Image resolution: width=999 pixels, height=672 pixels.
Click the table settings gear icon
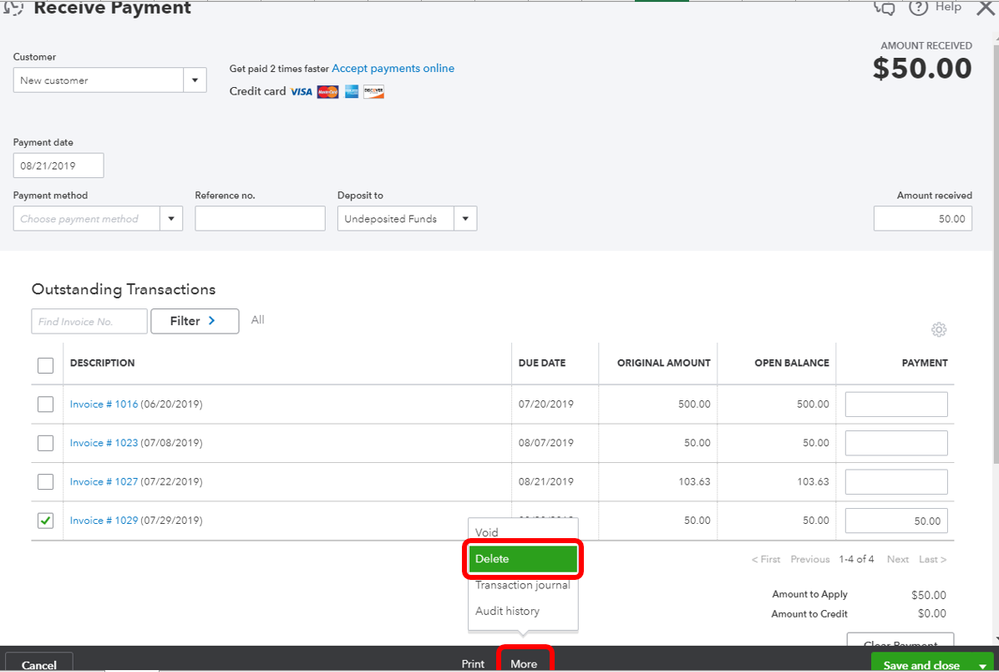click(x=938, y=329)
